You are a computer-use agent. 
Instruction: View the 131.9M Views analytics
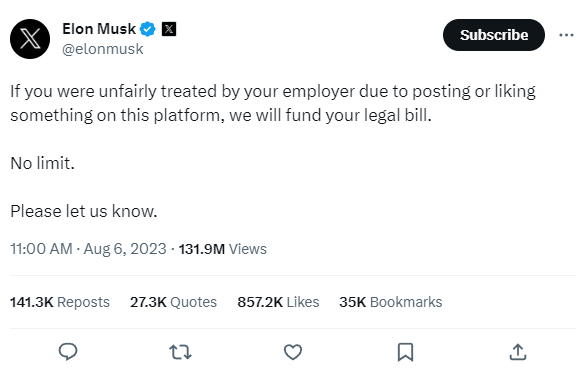click(x=223, y=249)
